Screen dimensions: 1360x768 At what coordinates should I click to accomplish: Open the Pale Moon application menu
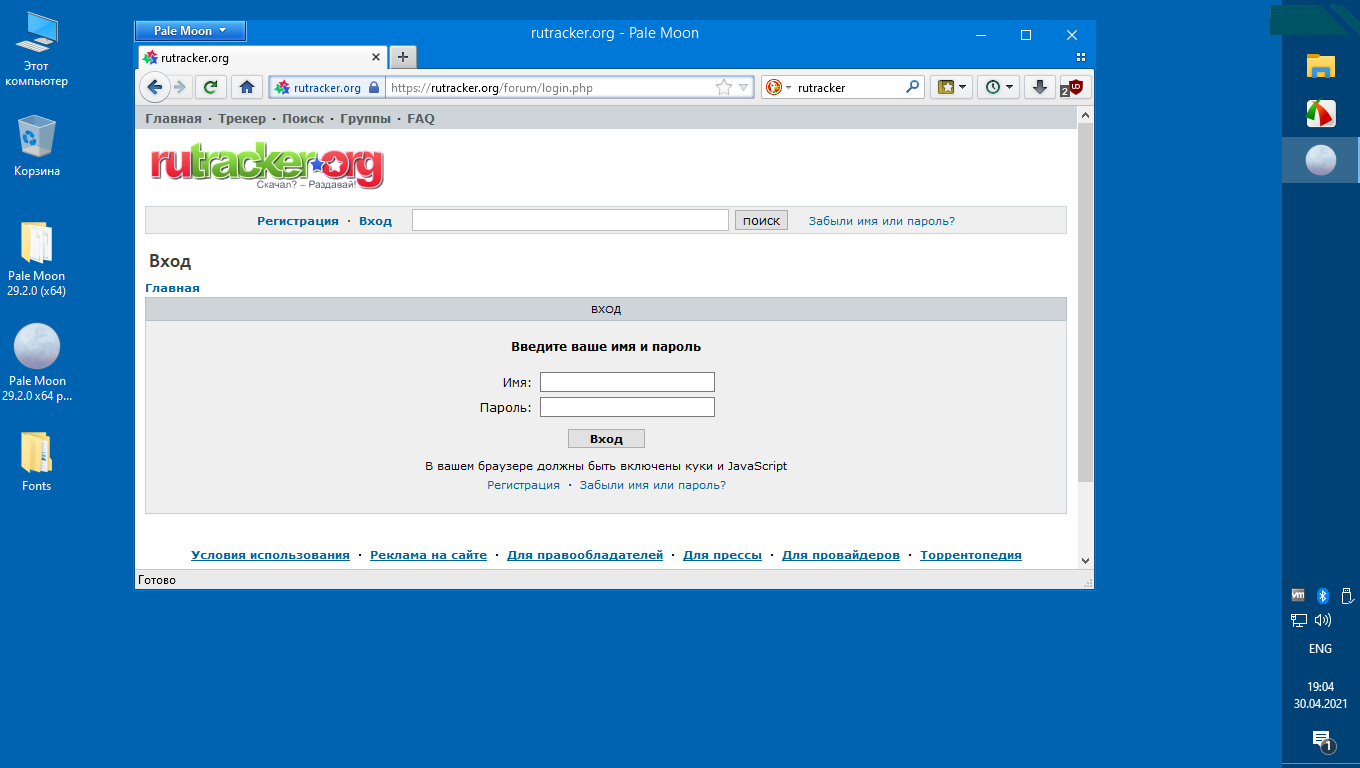coord(190,31)
